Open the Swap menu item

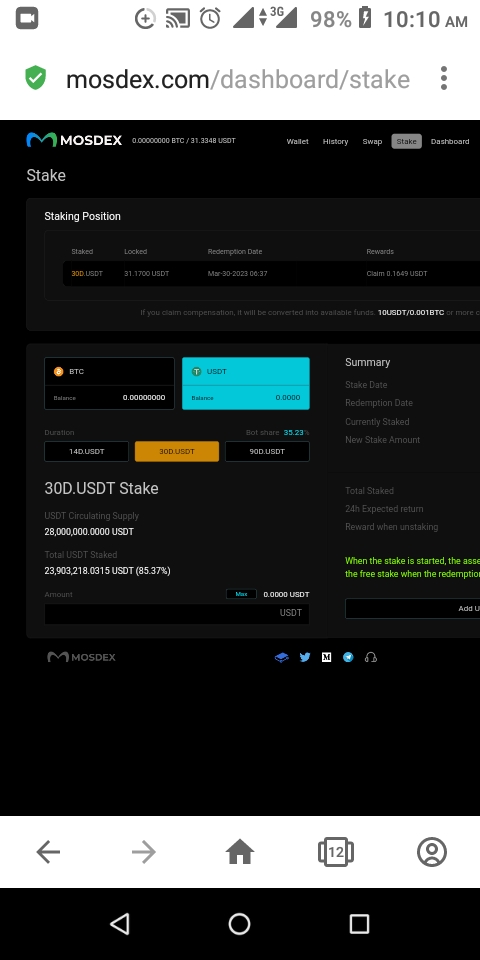pyautogui.click(x=372, y=141)
